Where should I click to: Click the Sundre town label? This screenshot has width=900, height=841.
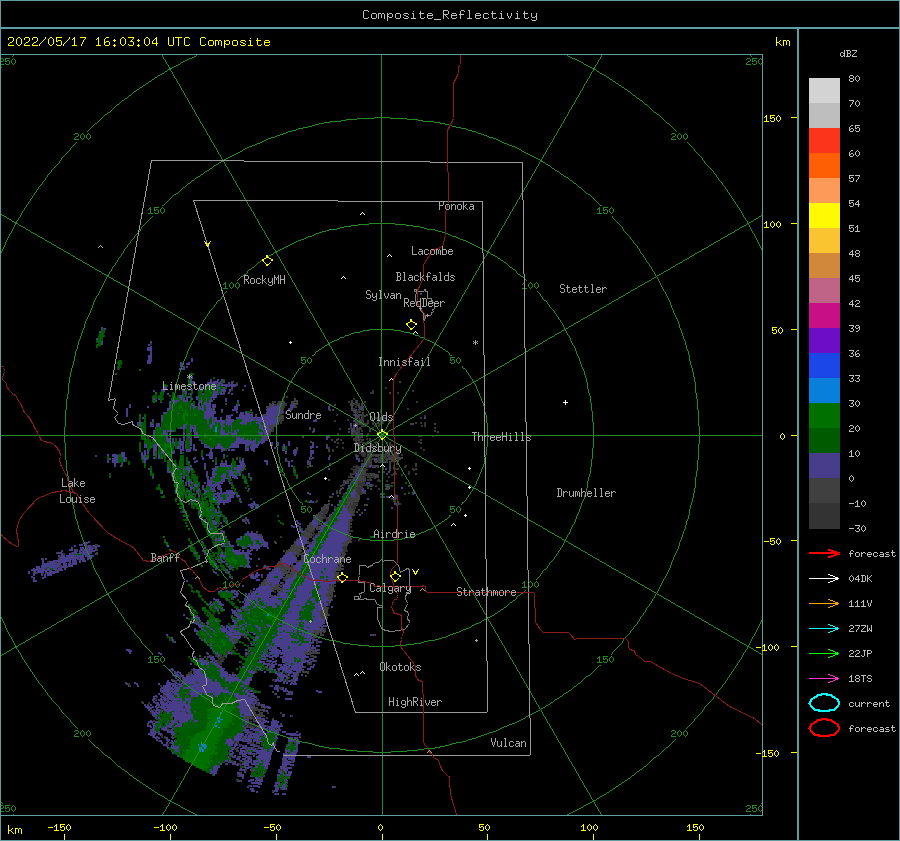pyautogui.click(x=303, y=414)
